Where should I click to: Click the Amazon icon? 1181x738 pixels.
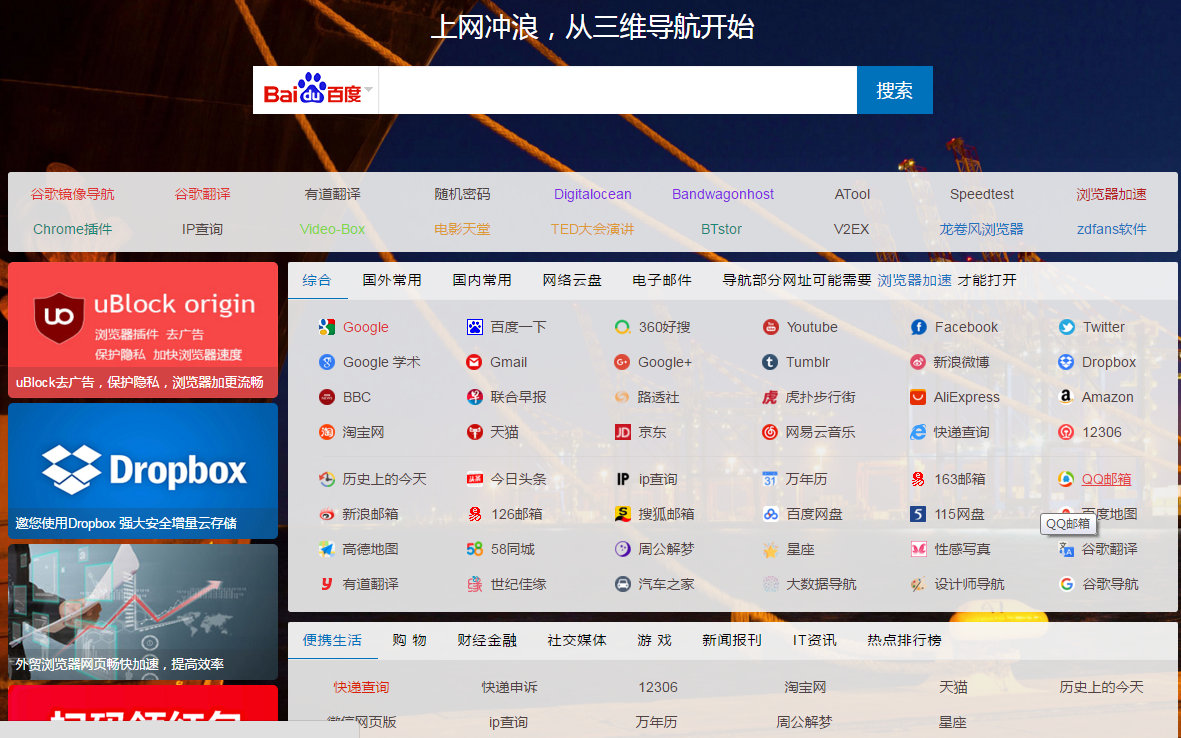(1066, 397)
